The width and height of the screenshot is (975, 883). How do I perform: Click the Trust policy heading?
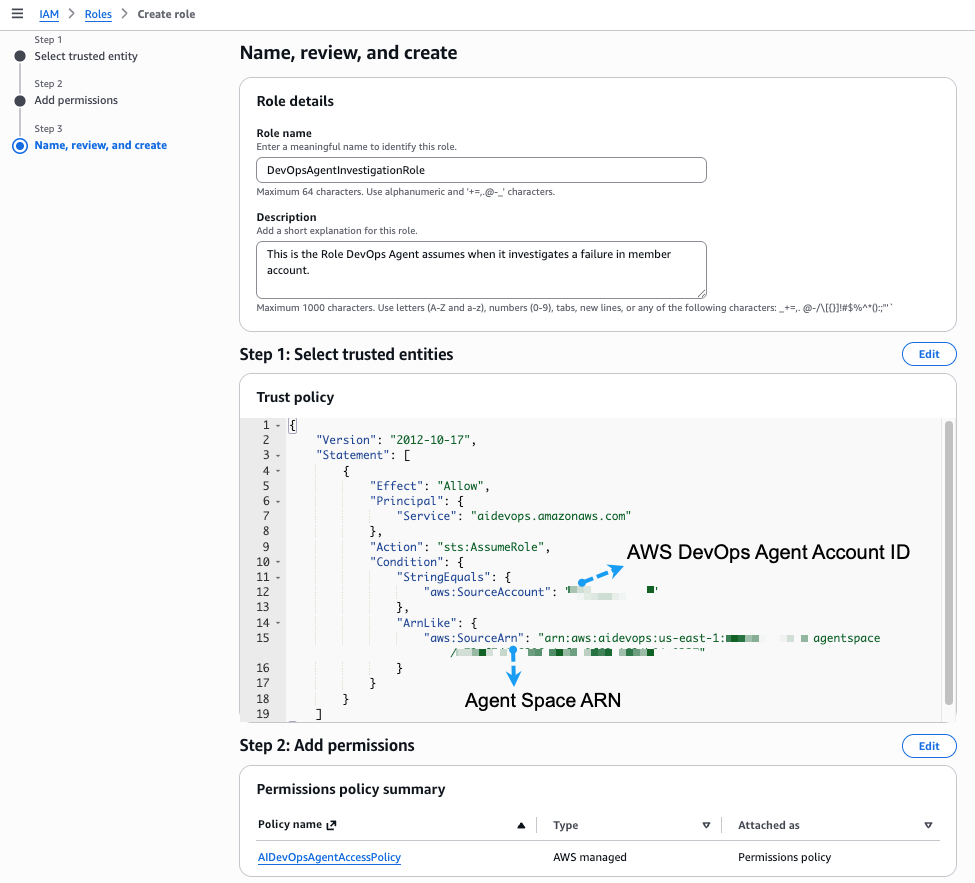pos(295,397)
